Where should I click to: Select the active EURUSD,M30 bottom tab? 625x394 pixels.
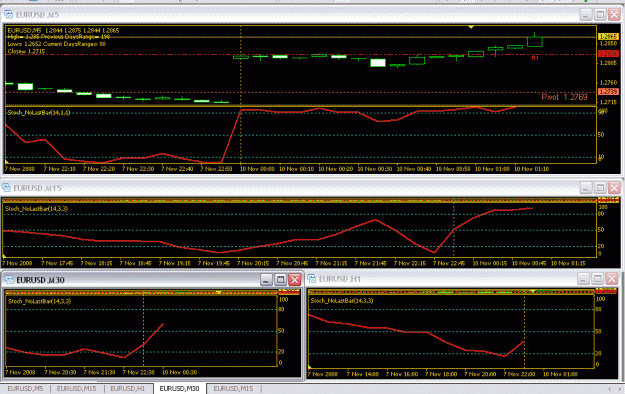click(x=179, y=388)
